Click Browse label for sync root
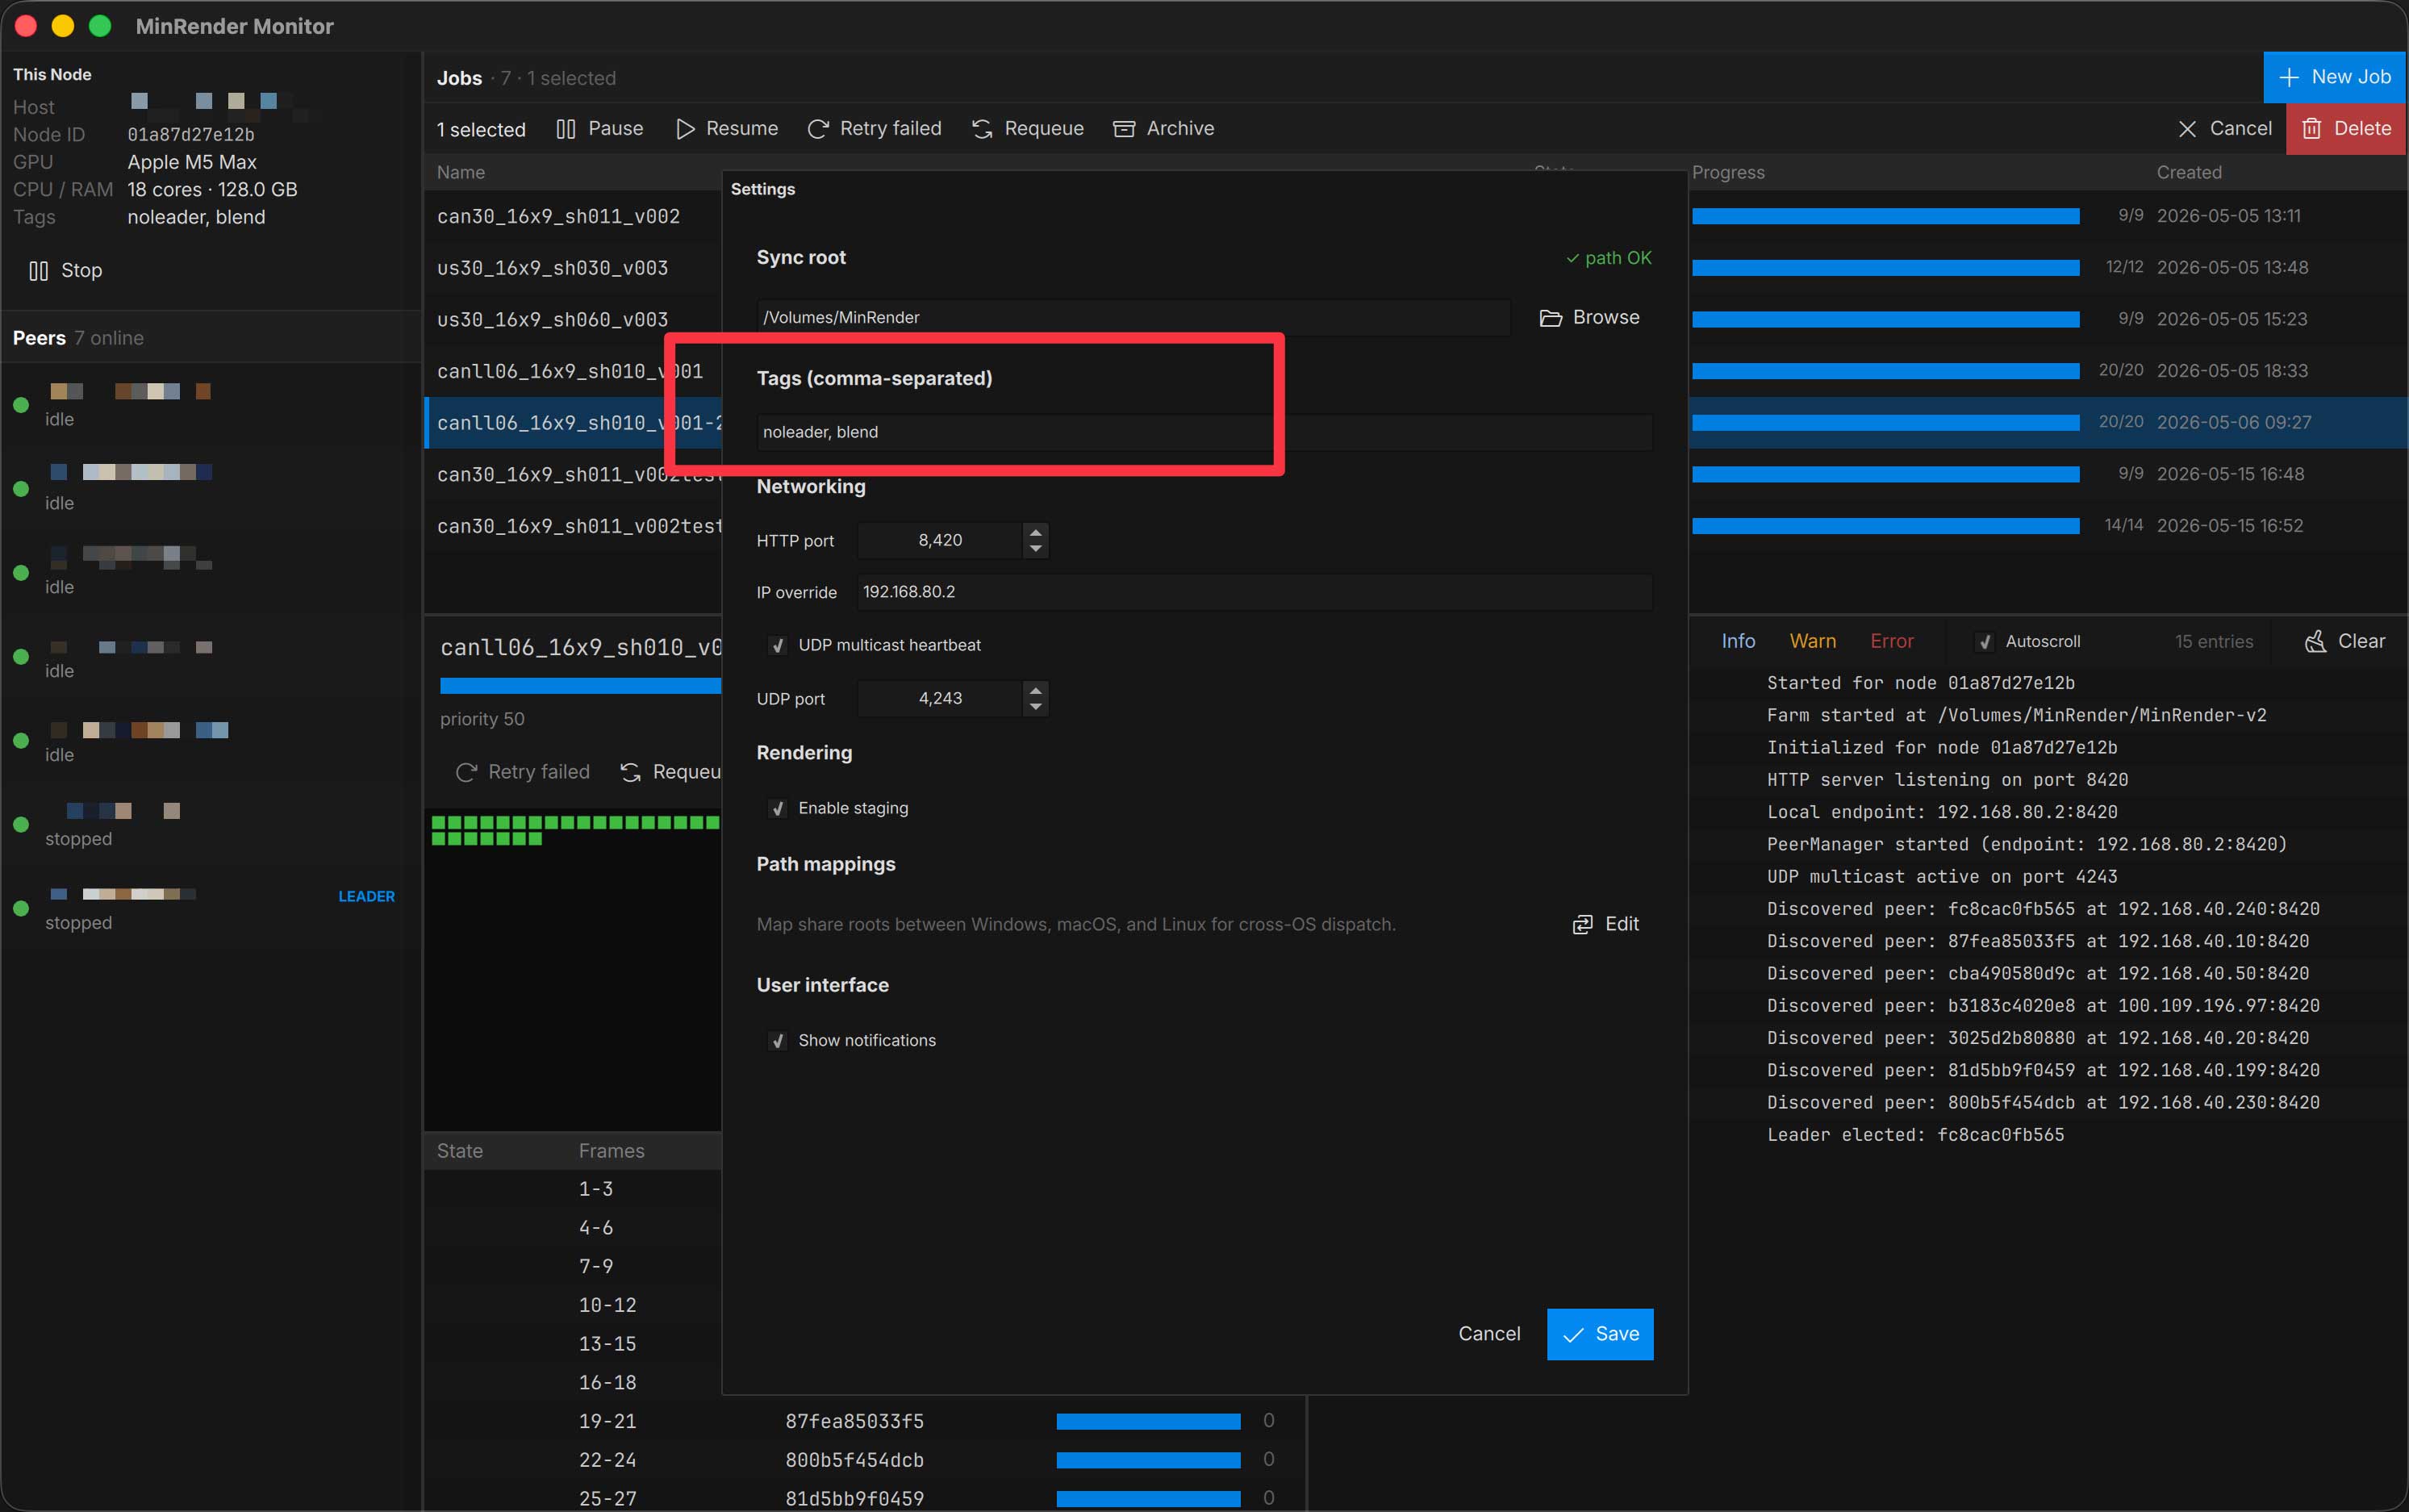The image size is (2409, 1512). (x=1606, y=317)
